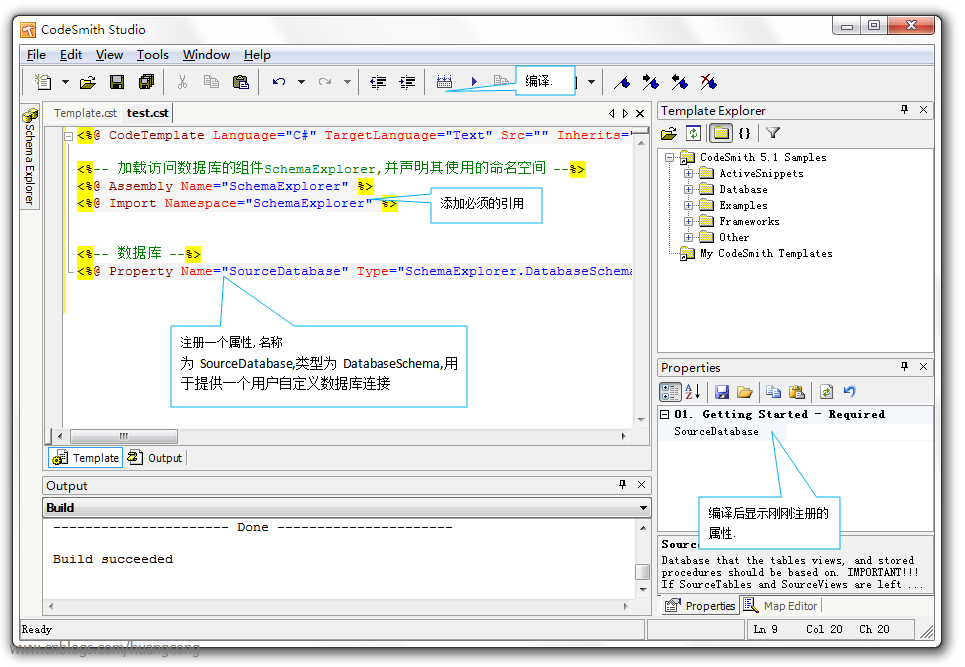Open the Build output source dropdown
965x667 pixels.
click(643, 508)
